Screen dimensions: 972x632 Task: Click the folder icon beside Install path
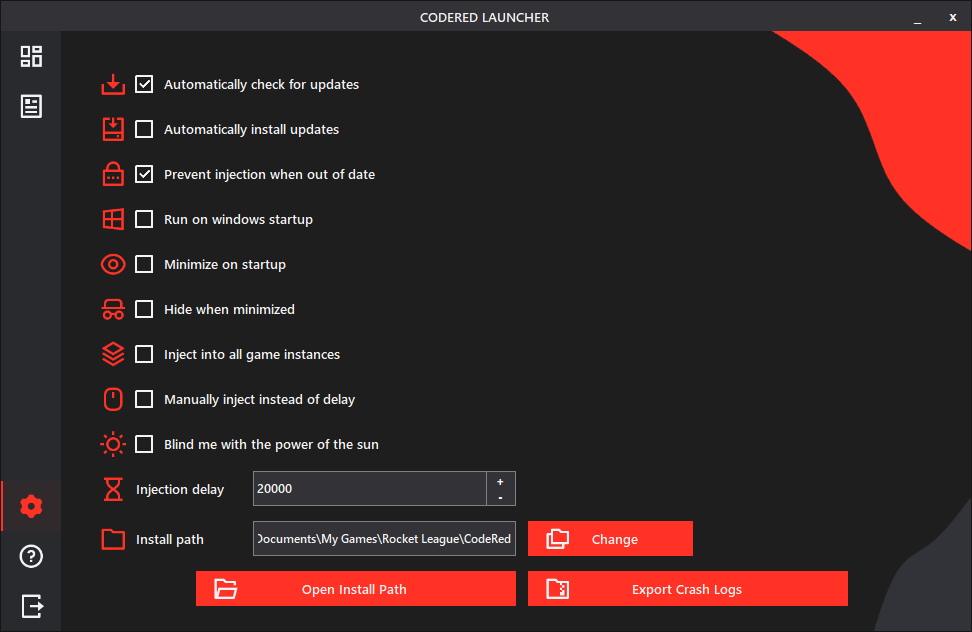(113, 539)
